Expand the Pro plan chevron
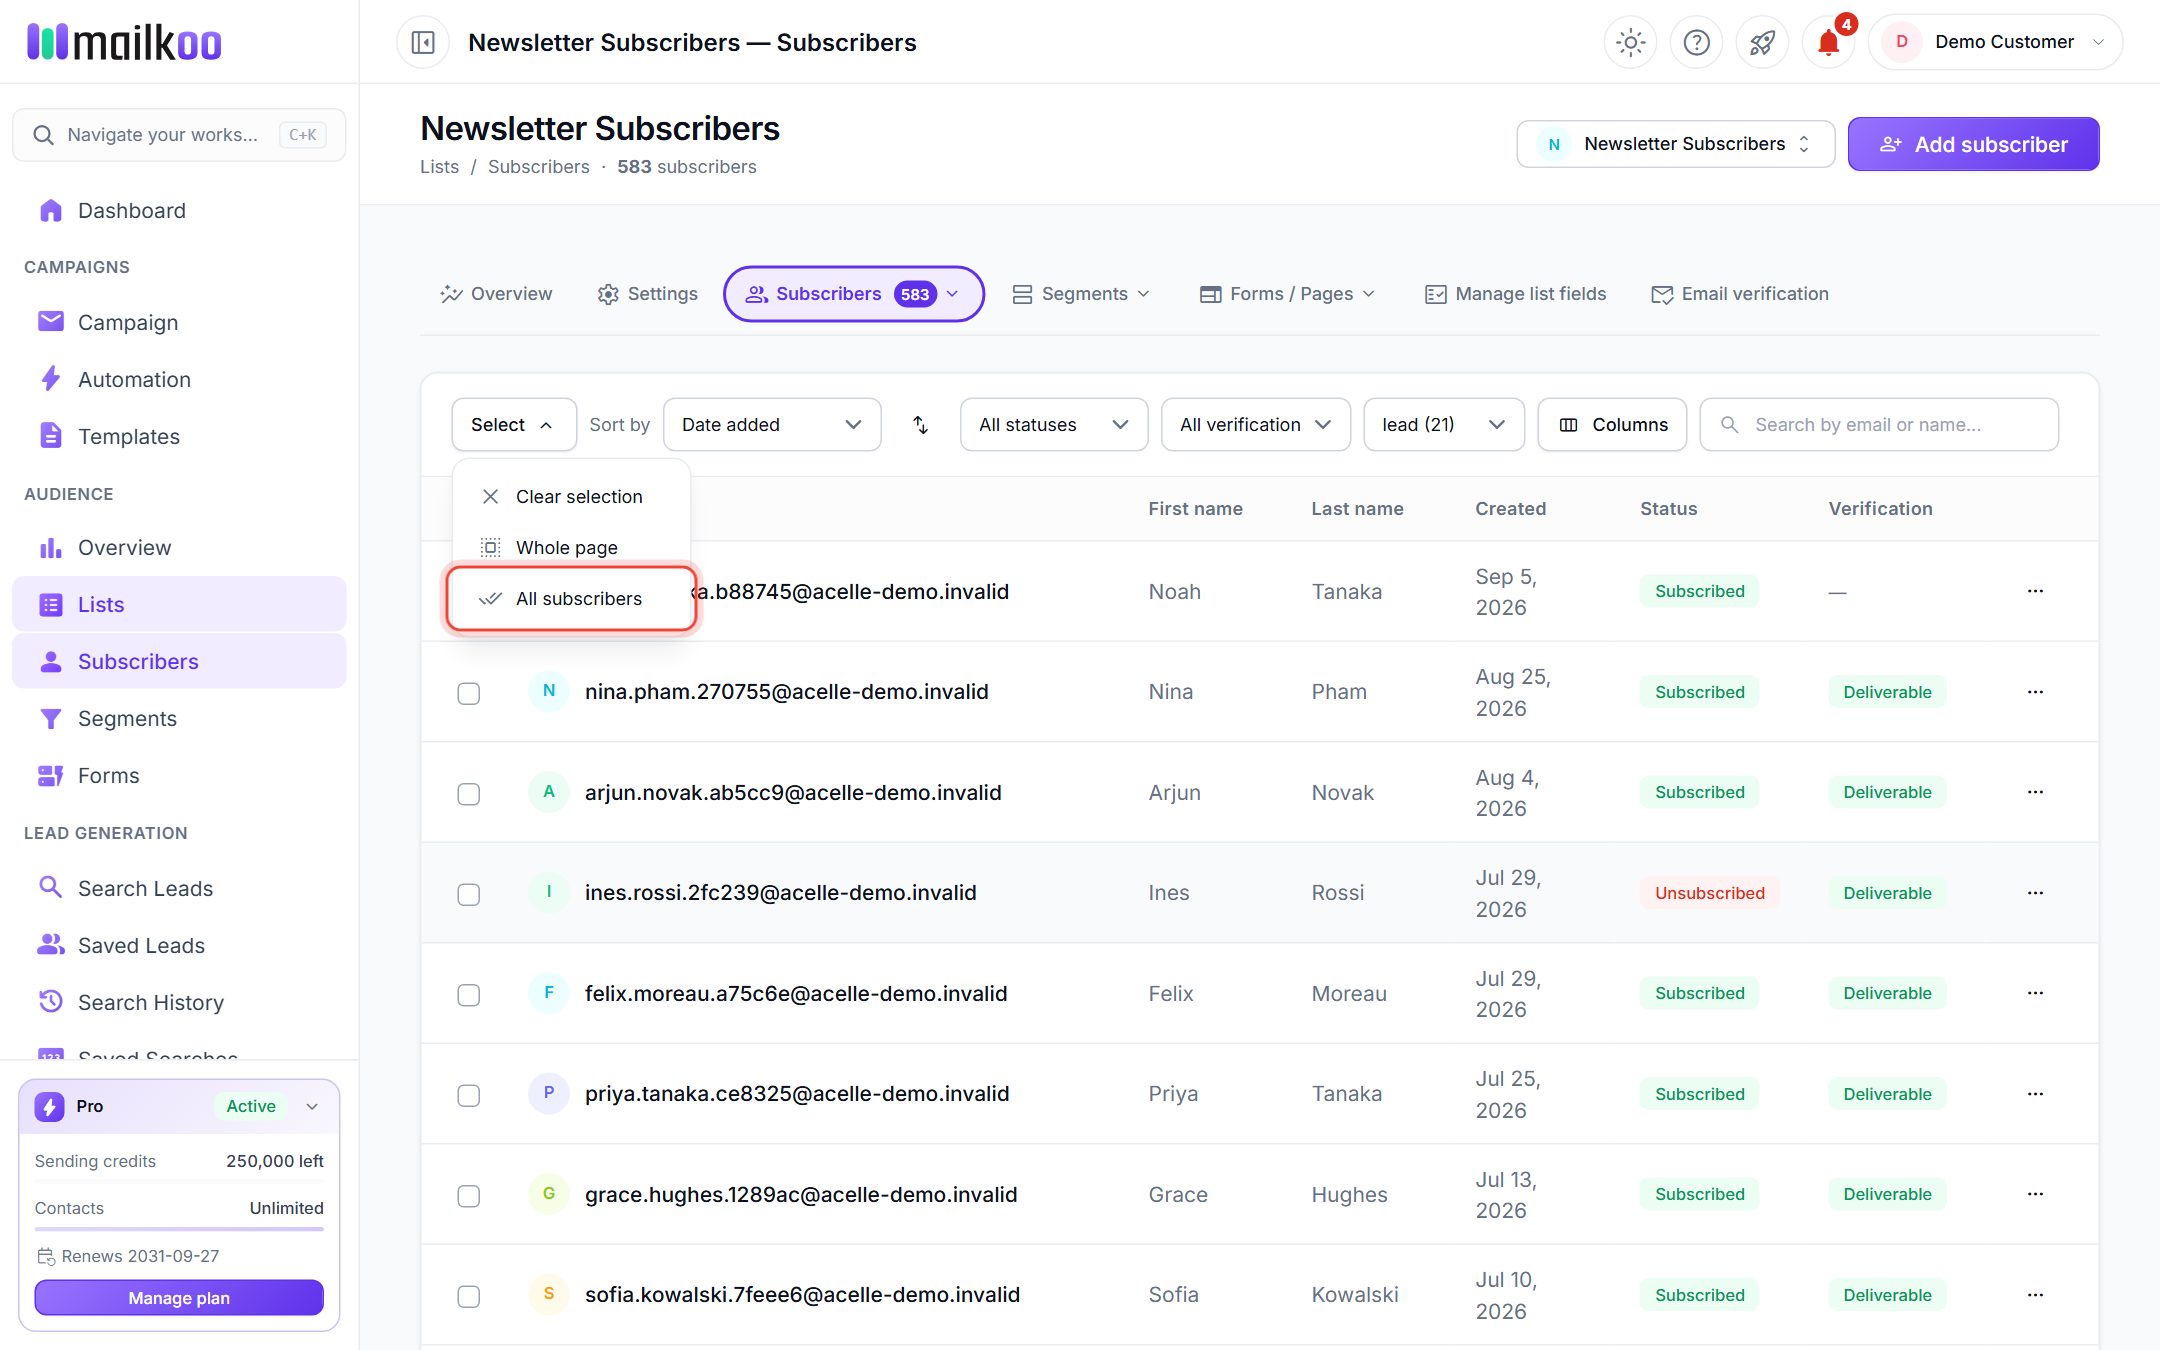 coord(312,1106)
